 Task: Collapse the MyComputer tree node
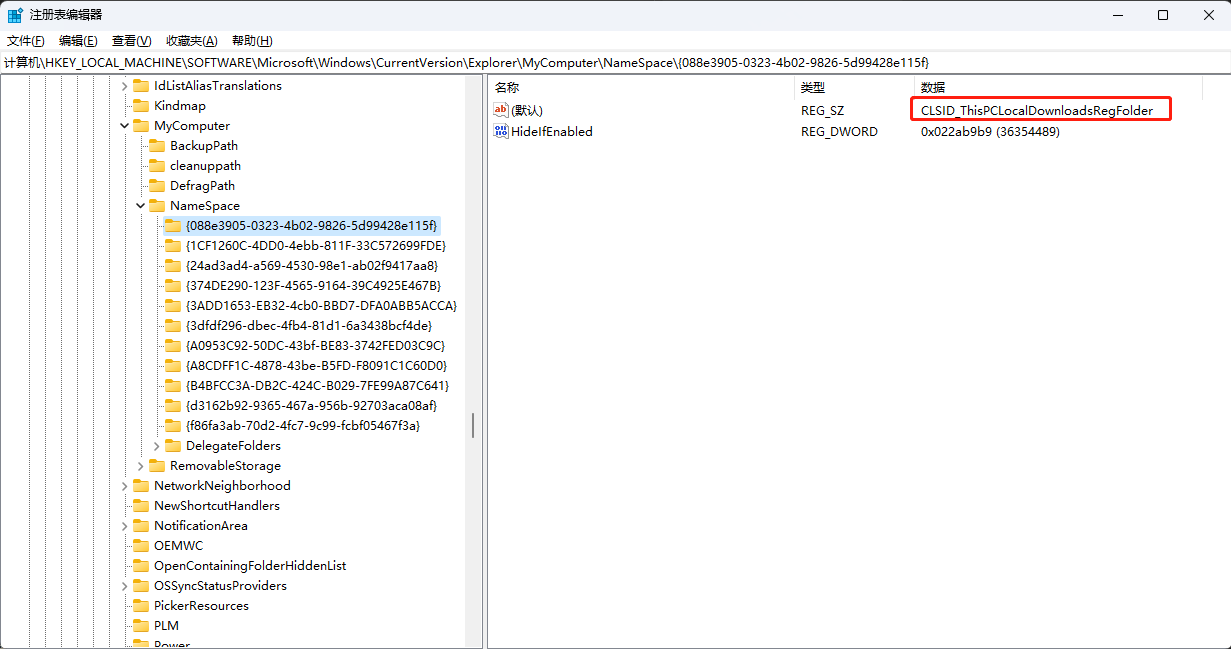(x=125, y=126)
